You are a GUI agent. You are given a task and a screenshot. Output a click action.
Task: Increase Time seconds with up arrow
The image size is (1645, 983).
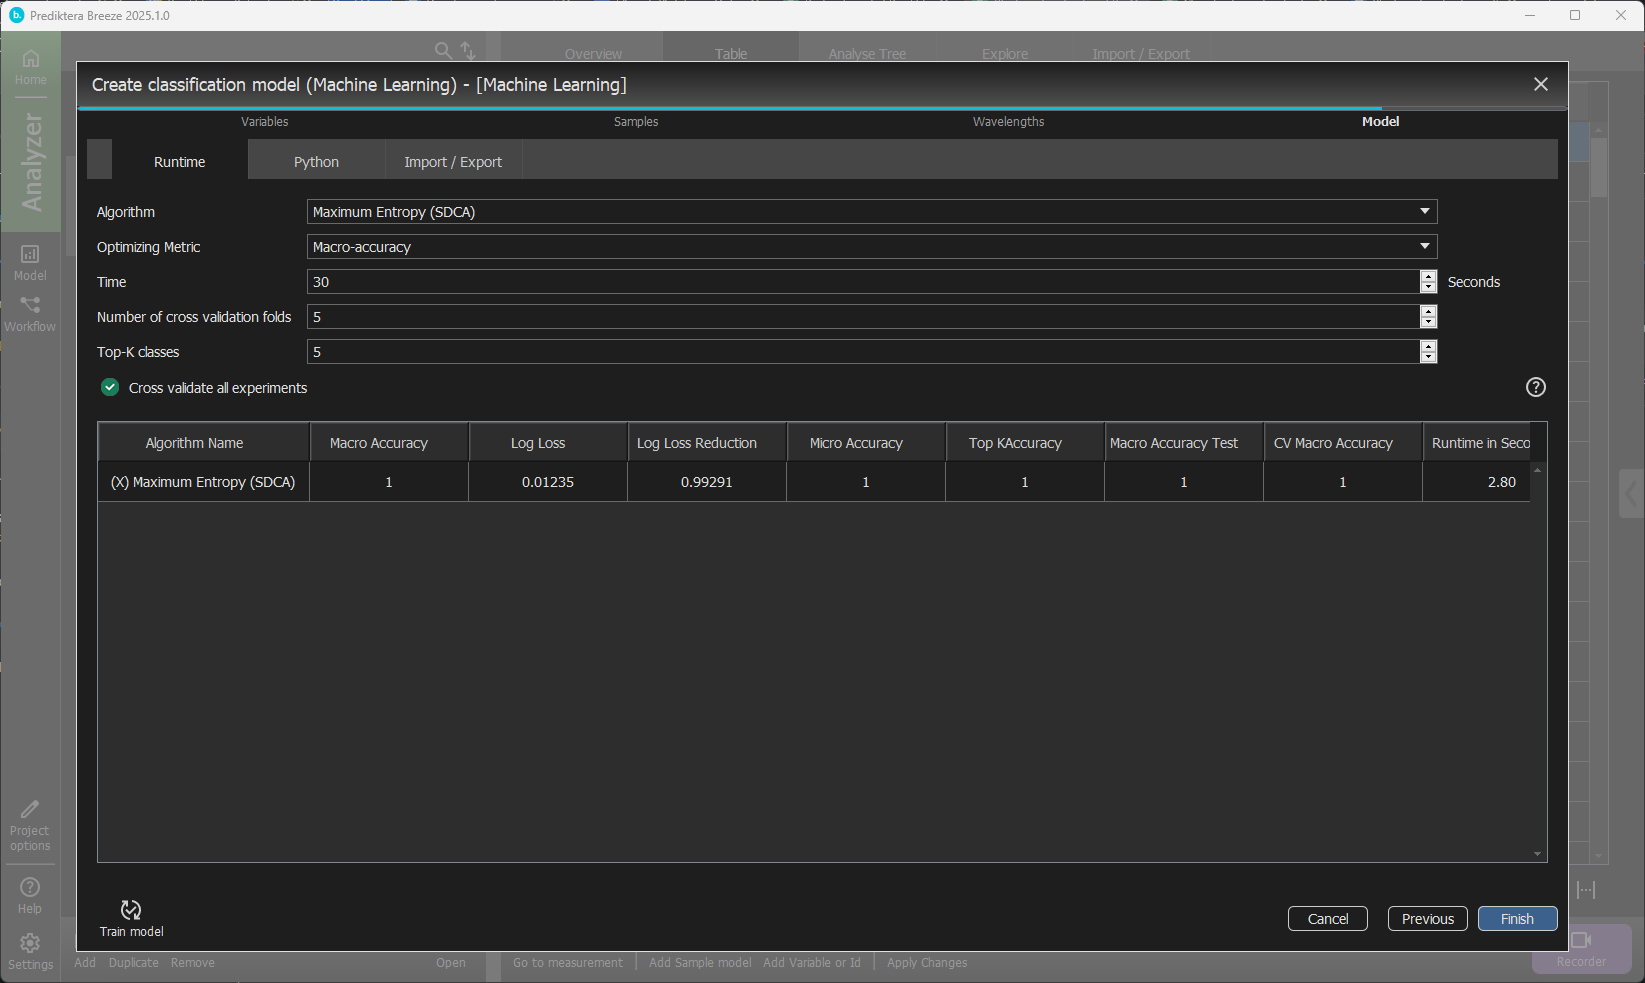(1428, 276)
